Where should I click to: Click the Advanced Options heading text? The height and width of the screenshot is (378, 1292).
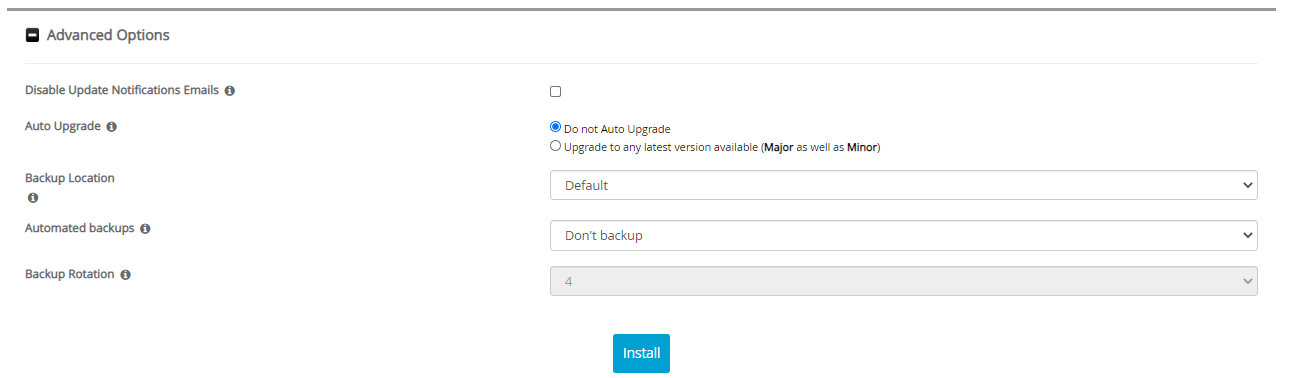[x=108, y=35]
